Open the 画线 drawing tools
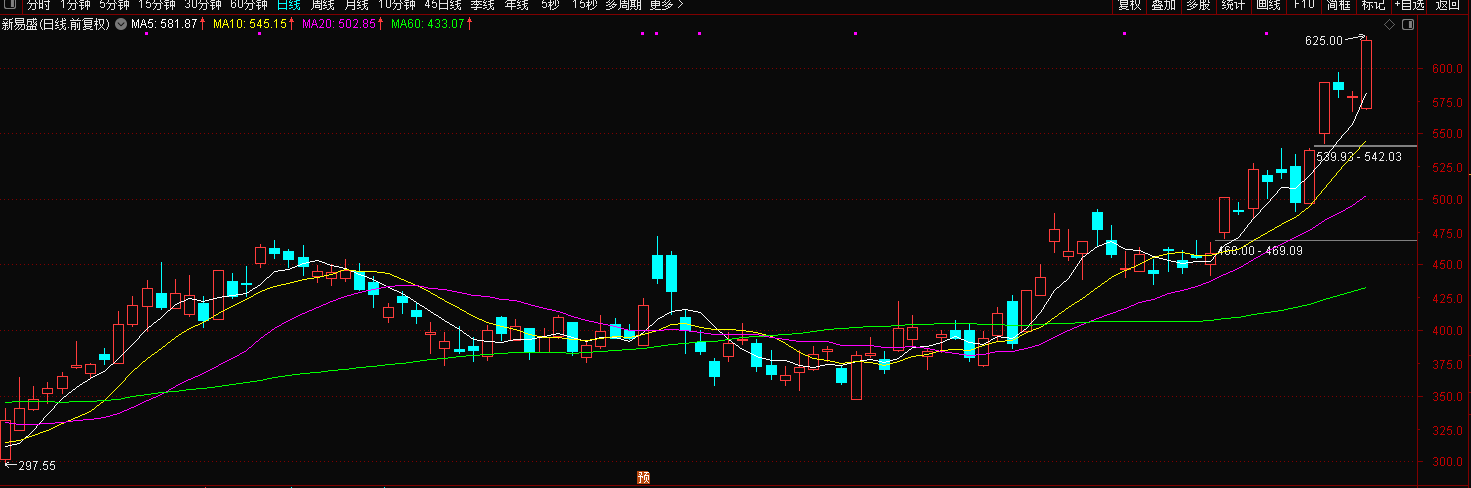The width and height of the screenshot is (1471, 488). [x=1268, y=5]
